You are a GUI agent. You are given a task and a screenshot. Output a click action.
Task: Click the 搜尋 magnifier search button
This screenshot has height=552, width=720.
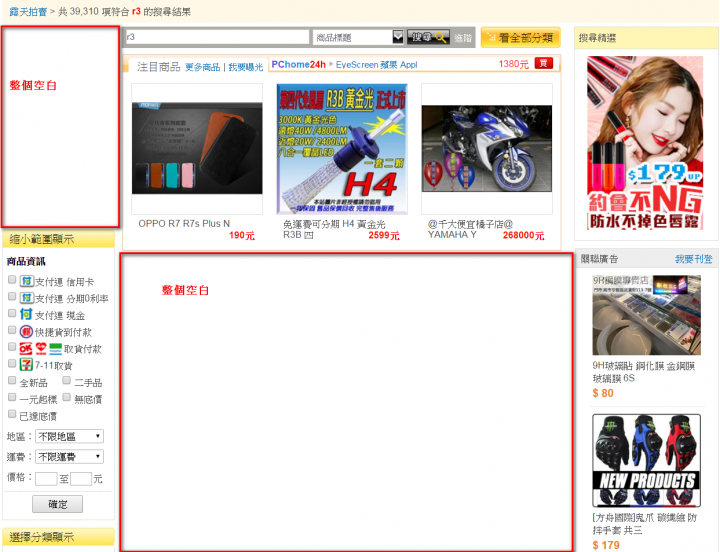[x=428, y=37]
